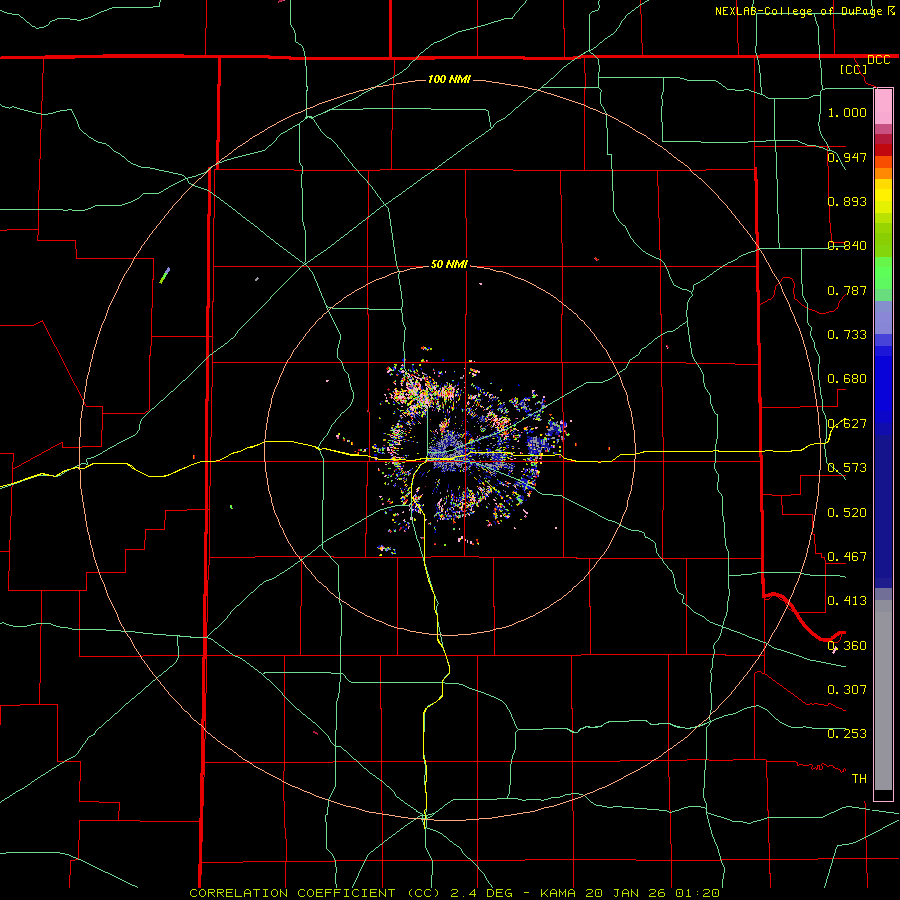Click the NEXLAB-College of DuPage label

tap(799, 11)
